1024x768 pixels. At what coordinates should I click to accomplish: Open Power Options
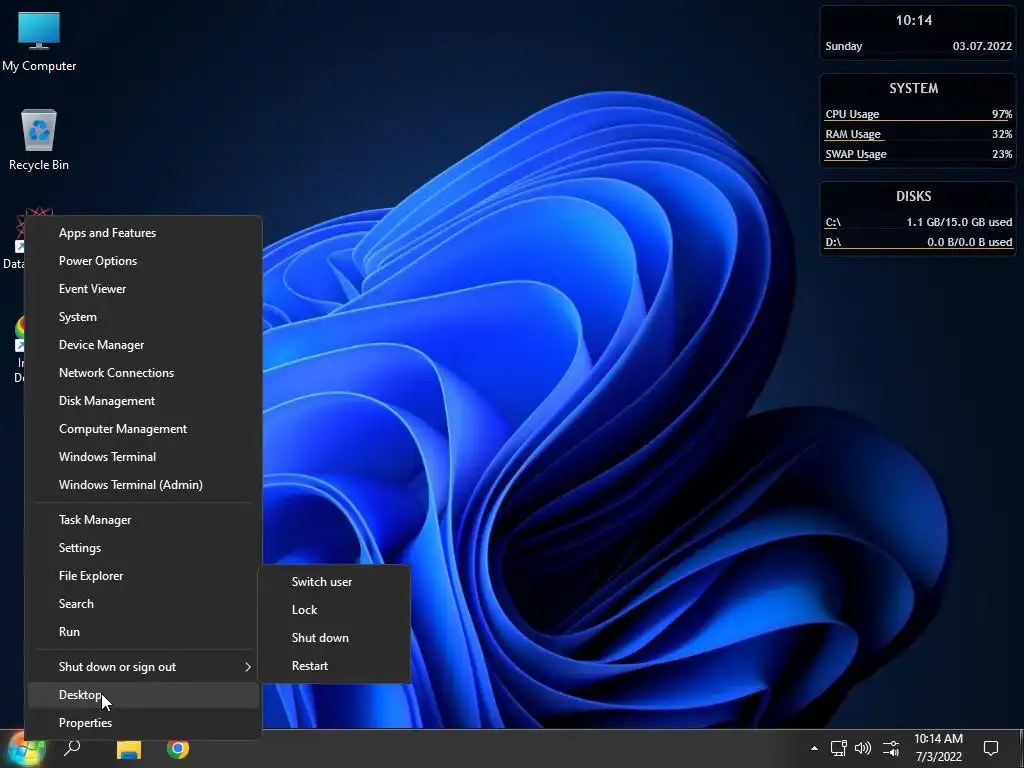click(x=144, y=261)
